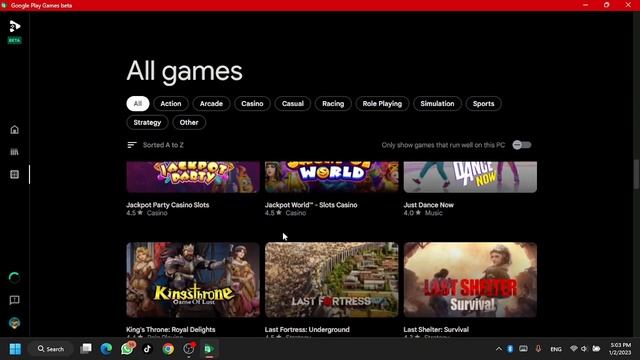
Task: Show hidden system tray icons
Action: point(499,349)
